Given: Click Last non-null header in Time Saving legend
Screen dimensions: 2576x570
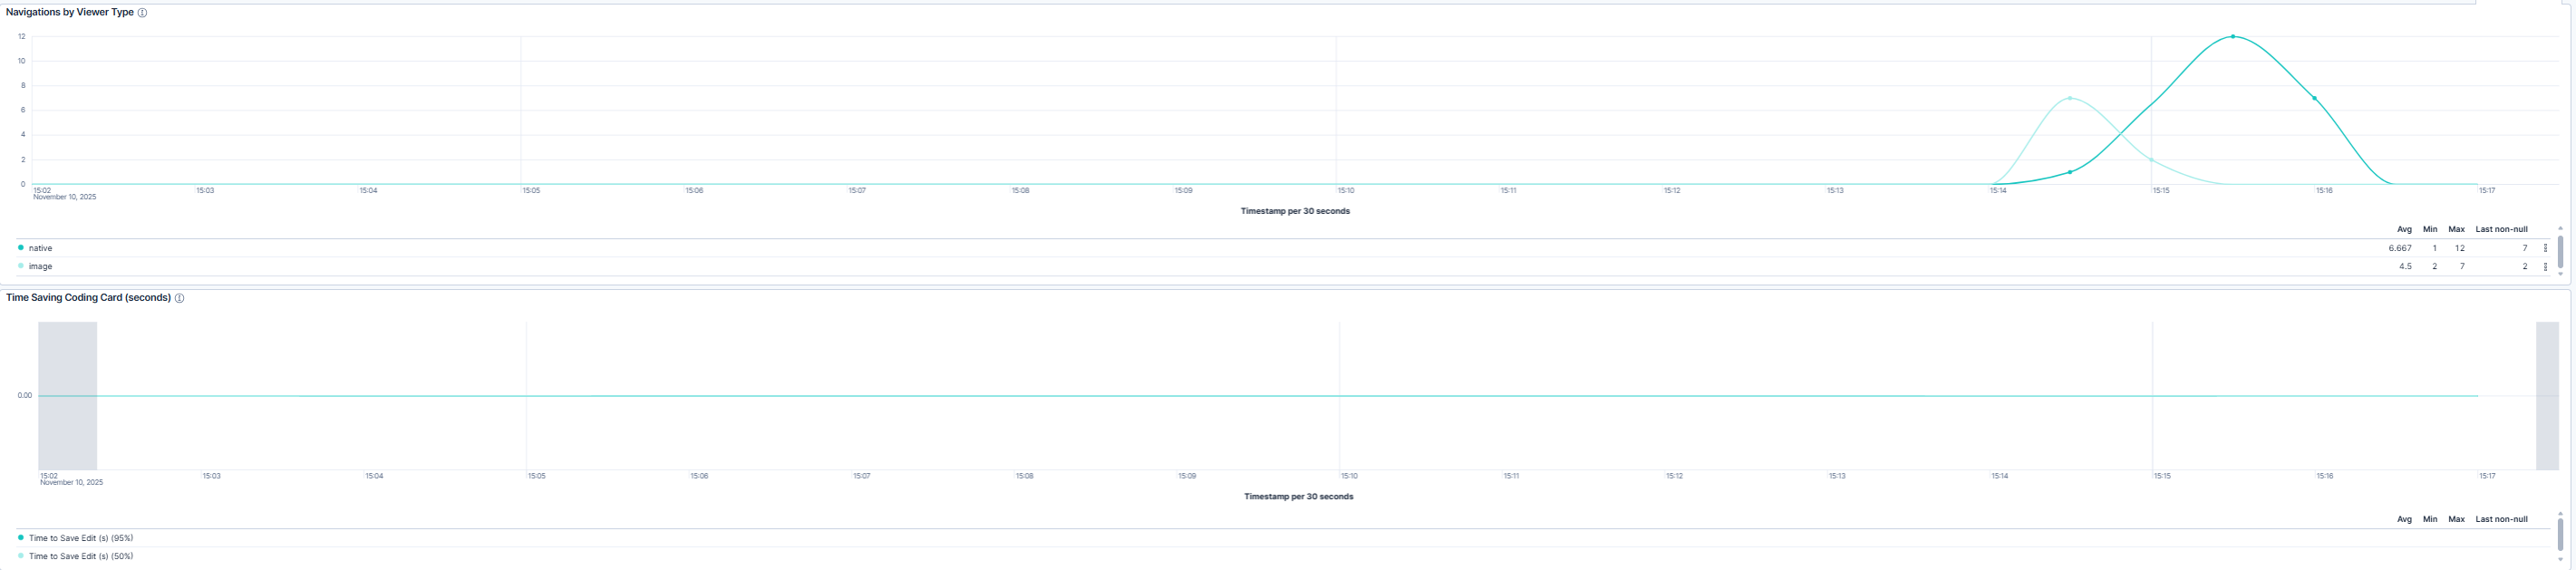Looking at the screenshot, I should [x=2501, y=520].
